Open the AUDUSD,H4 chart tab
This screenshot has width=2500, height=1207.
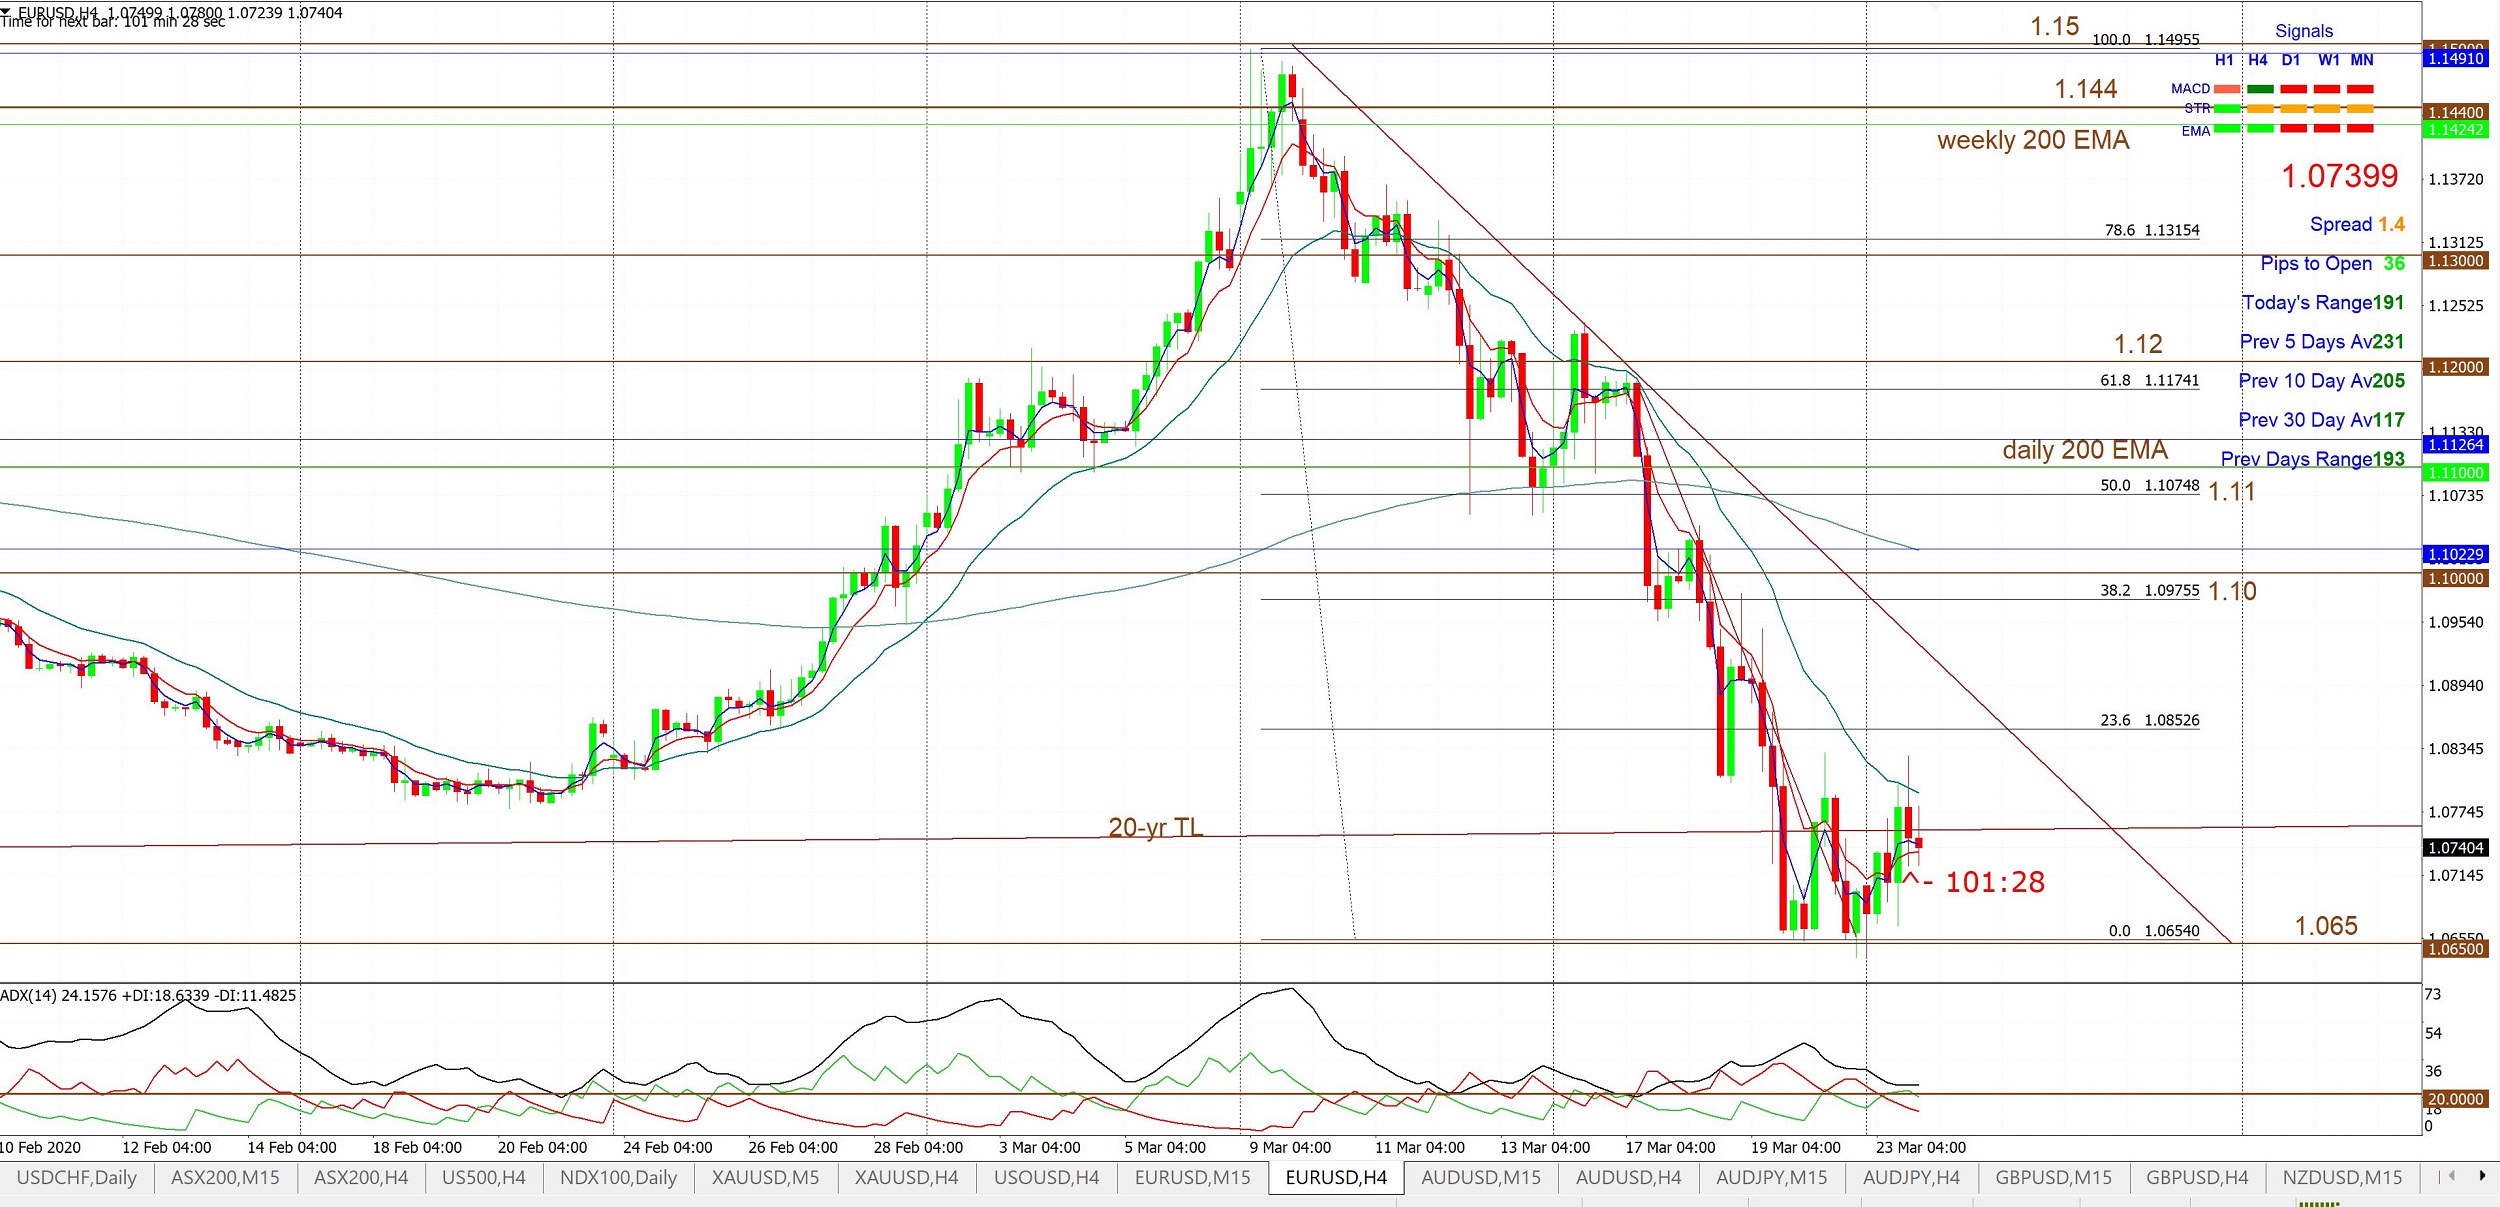coord(1629,1178)
